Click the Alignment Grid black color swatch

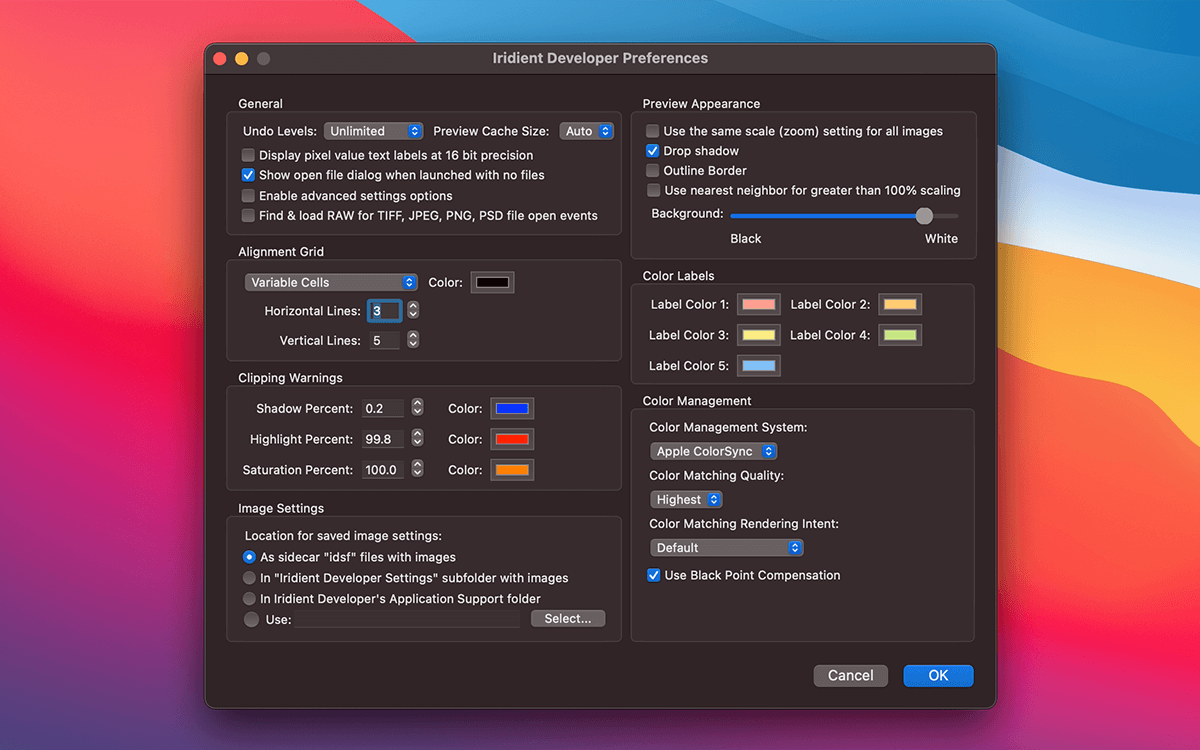493,282
